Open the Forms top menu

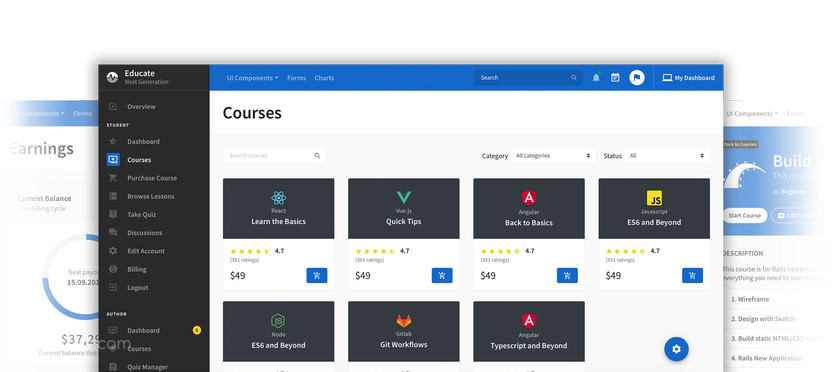(x=296, y=78)
